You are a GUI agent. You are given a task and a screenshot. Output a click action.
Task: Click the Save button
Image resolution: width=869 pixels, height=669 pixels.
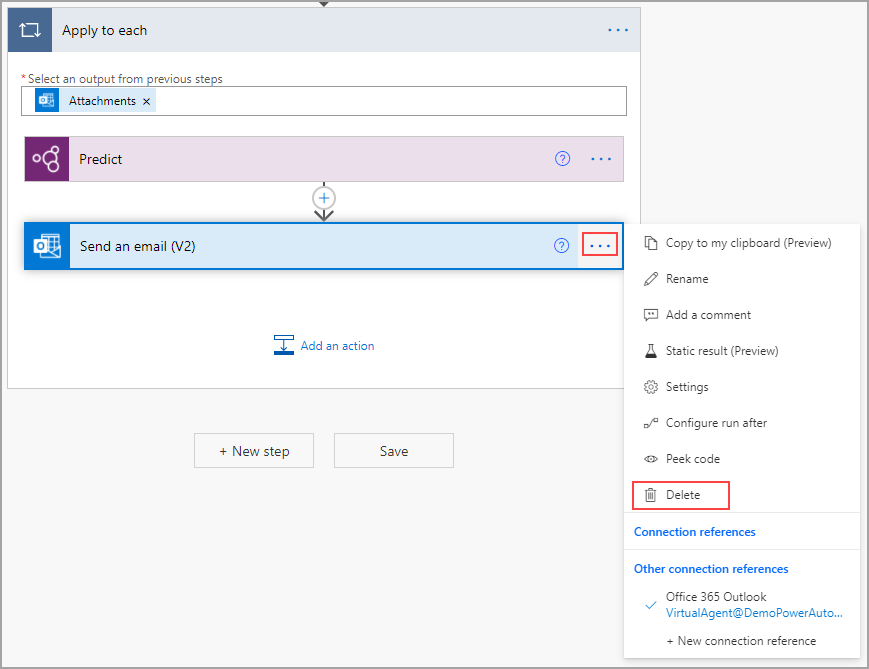coord(393,450)
